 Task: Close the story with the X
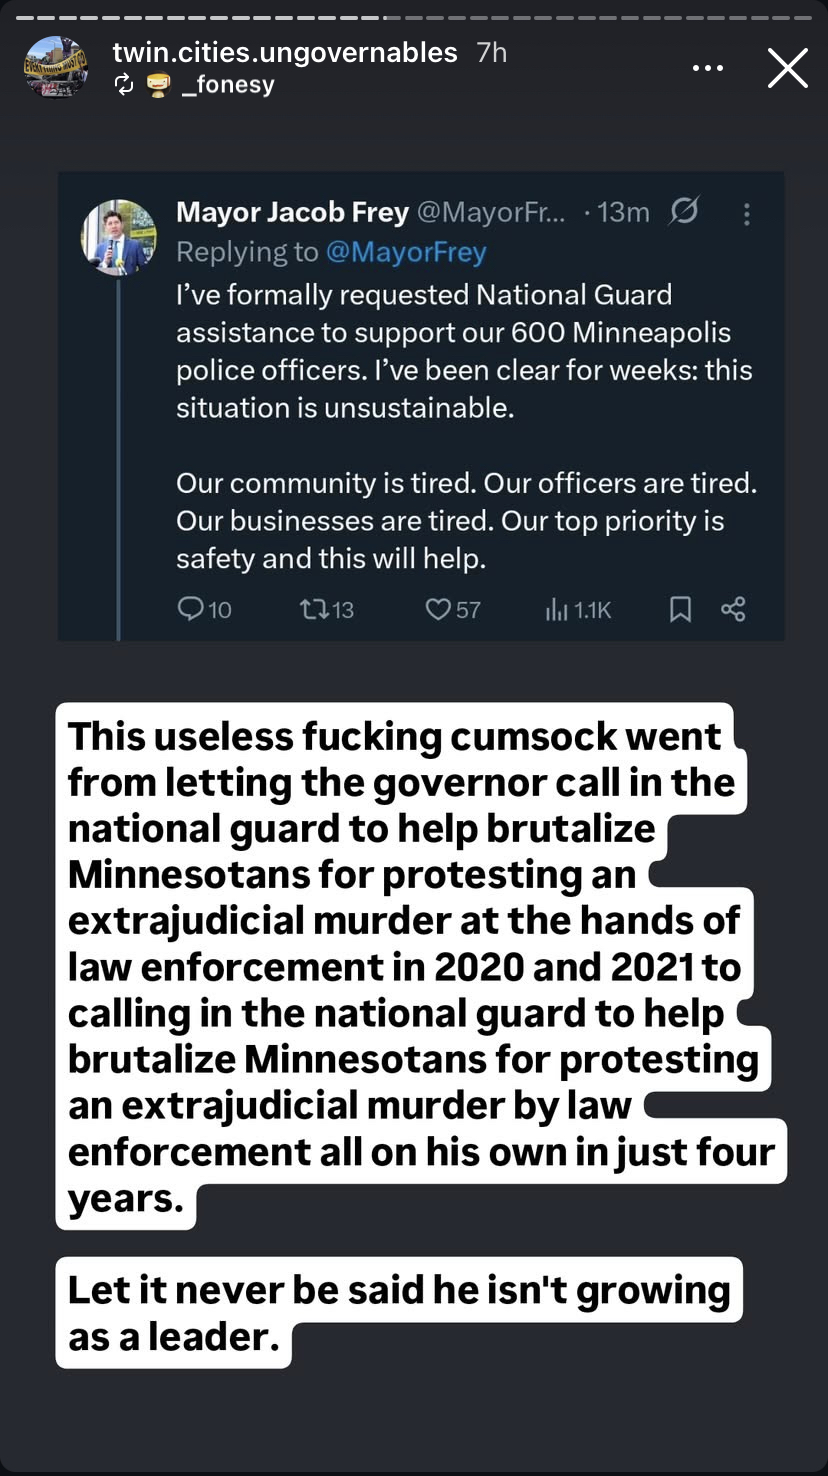click(787, 68)
